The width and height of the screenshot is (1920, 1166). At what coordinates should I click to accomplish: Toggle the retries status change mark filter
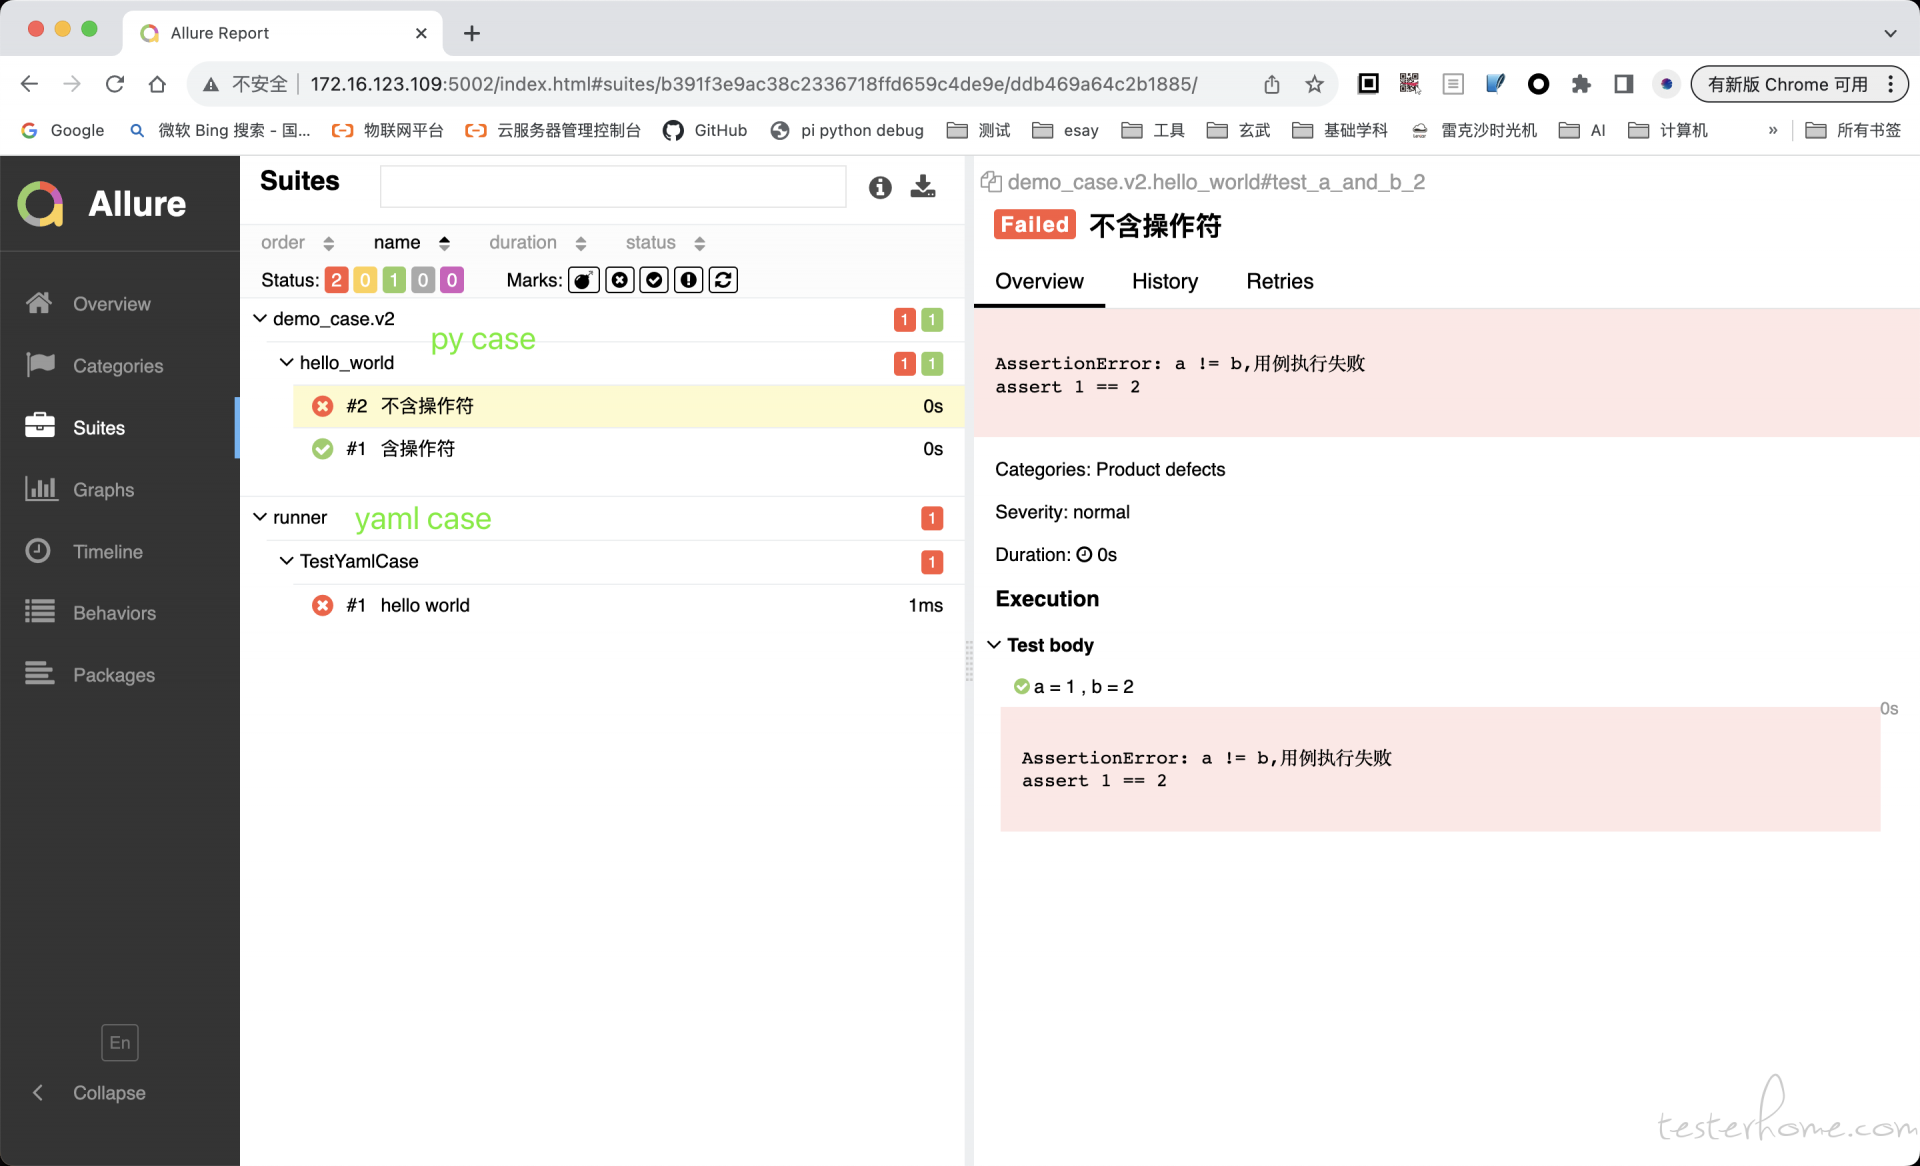(723, 280)
